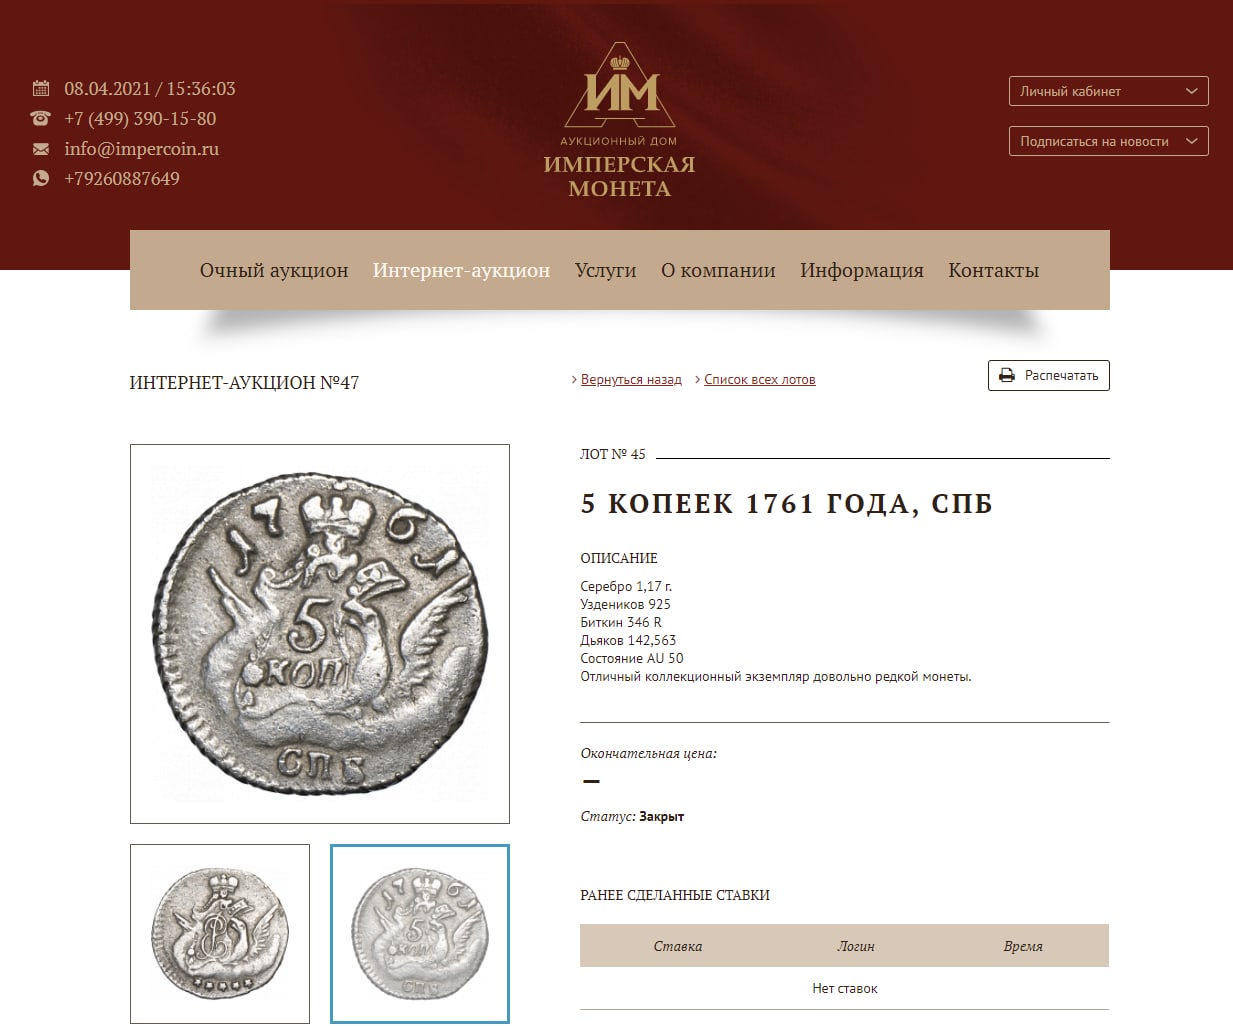1233x1026 pixels.
Task: Click the calendar icon beside the date
Action: pos(41,88)
